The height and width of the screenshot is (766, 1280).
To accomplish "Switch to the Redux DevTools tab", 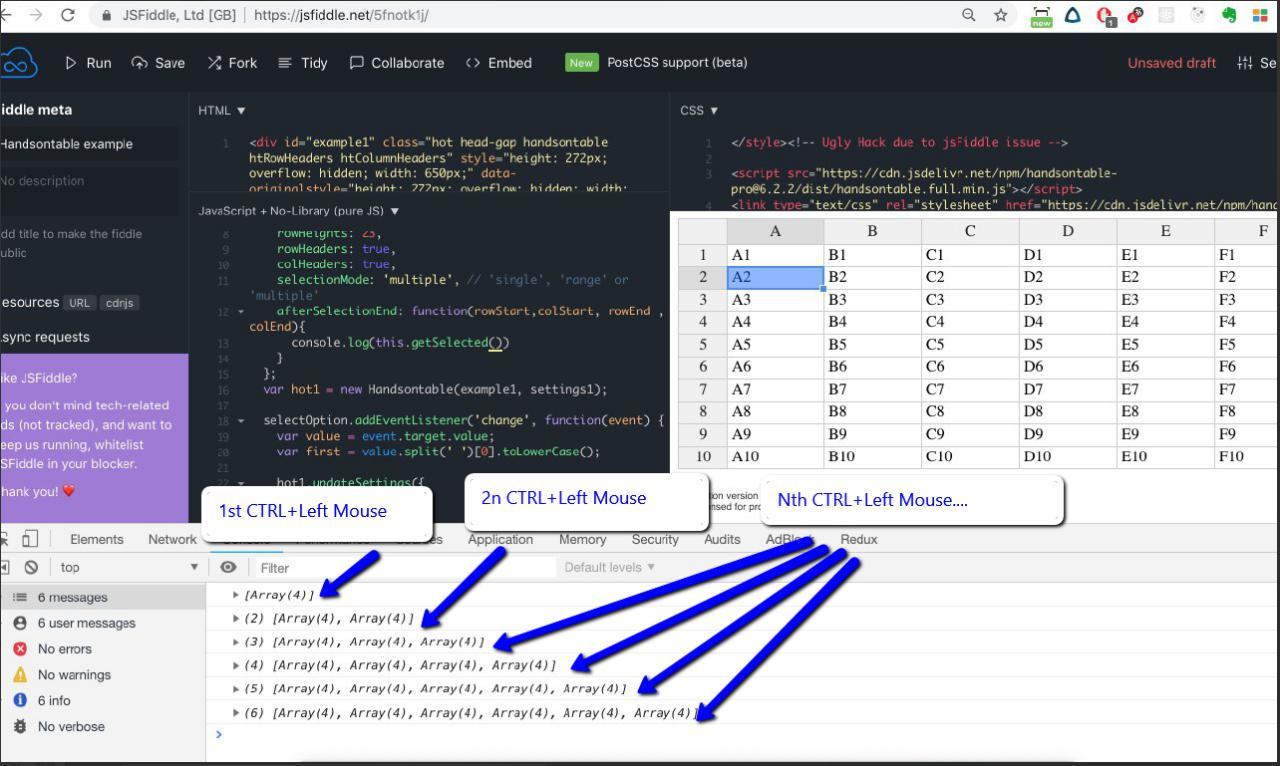I will coord(859,539).
